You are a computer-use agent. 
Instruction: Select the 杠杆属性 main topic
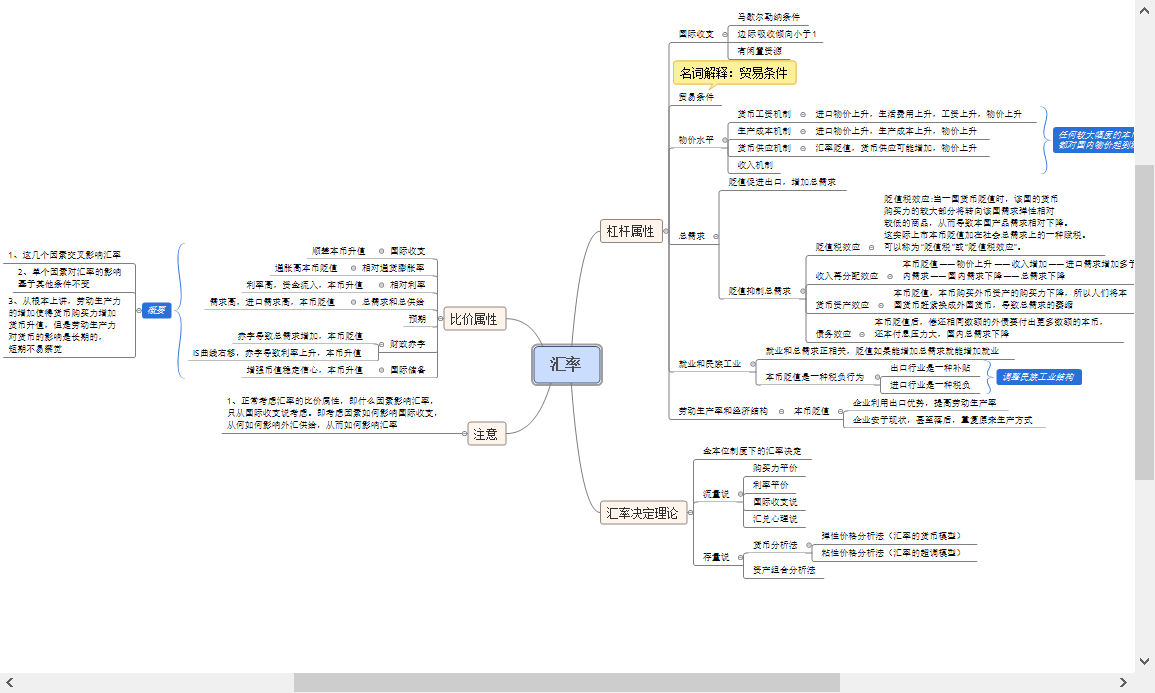(630, 232)
